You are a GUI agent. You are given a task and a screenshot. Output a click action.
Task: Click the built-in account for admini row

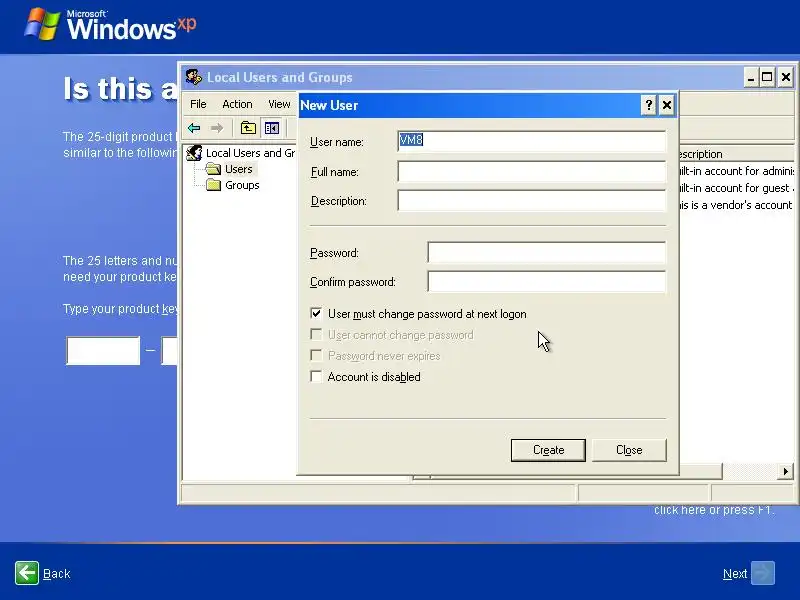tap(737, 171)
